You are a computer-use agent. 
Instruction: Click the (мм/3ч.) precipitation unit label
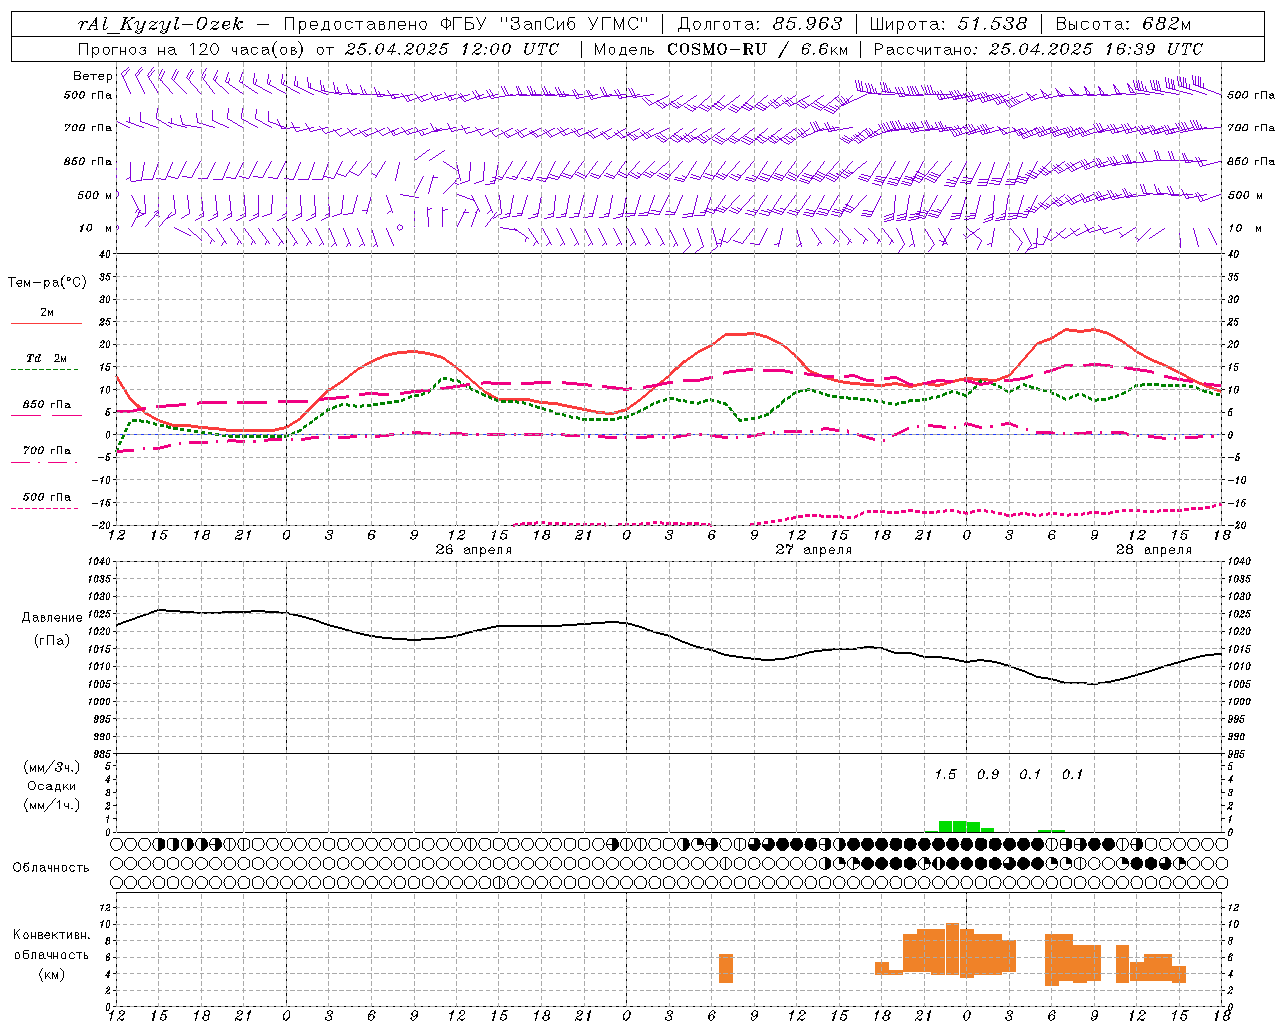[51, 767]
